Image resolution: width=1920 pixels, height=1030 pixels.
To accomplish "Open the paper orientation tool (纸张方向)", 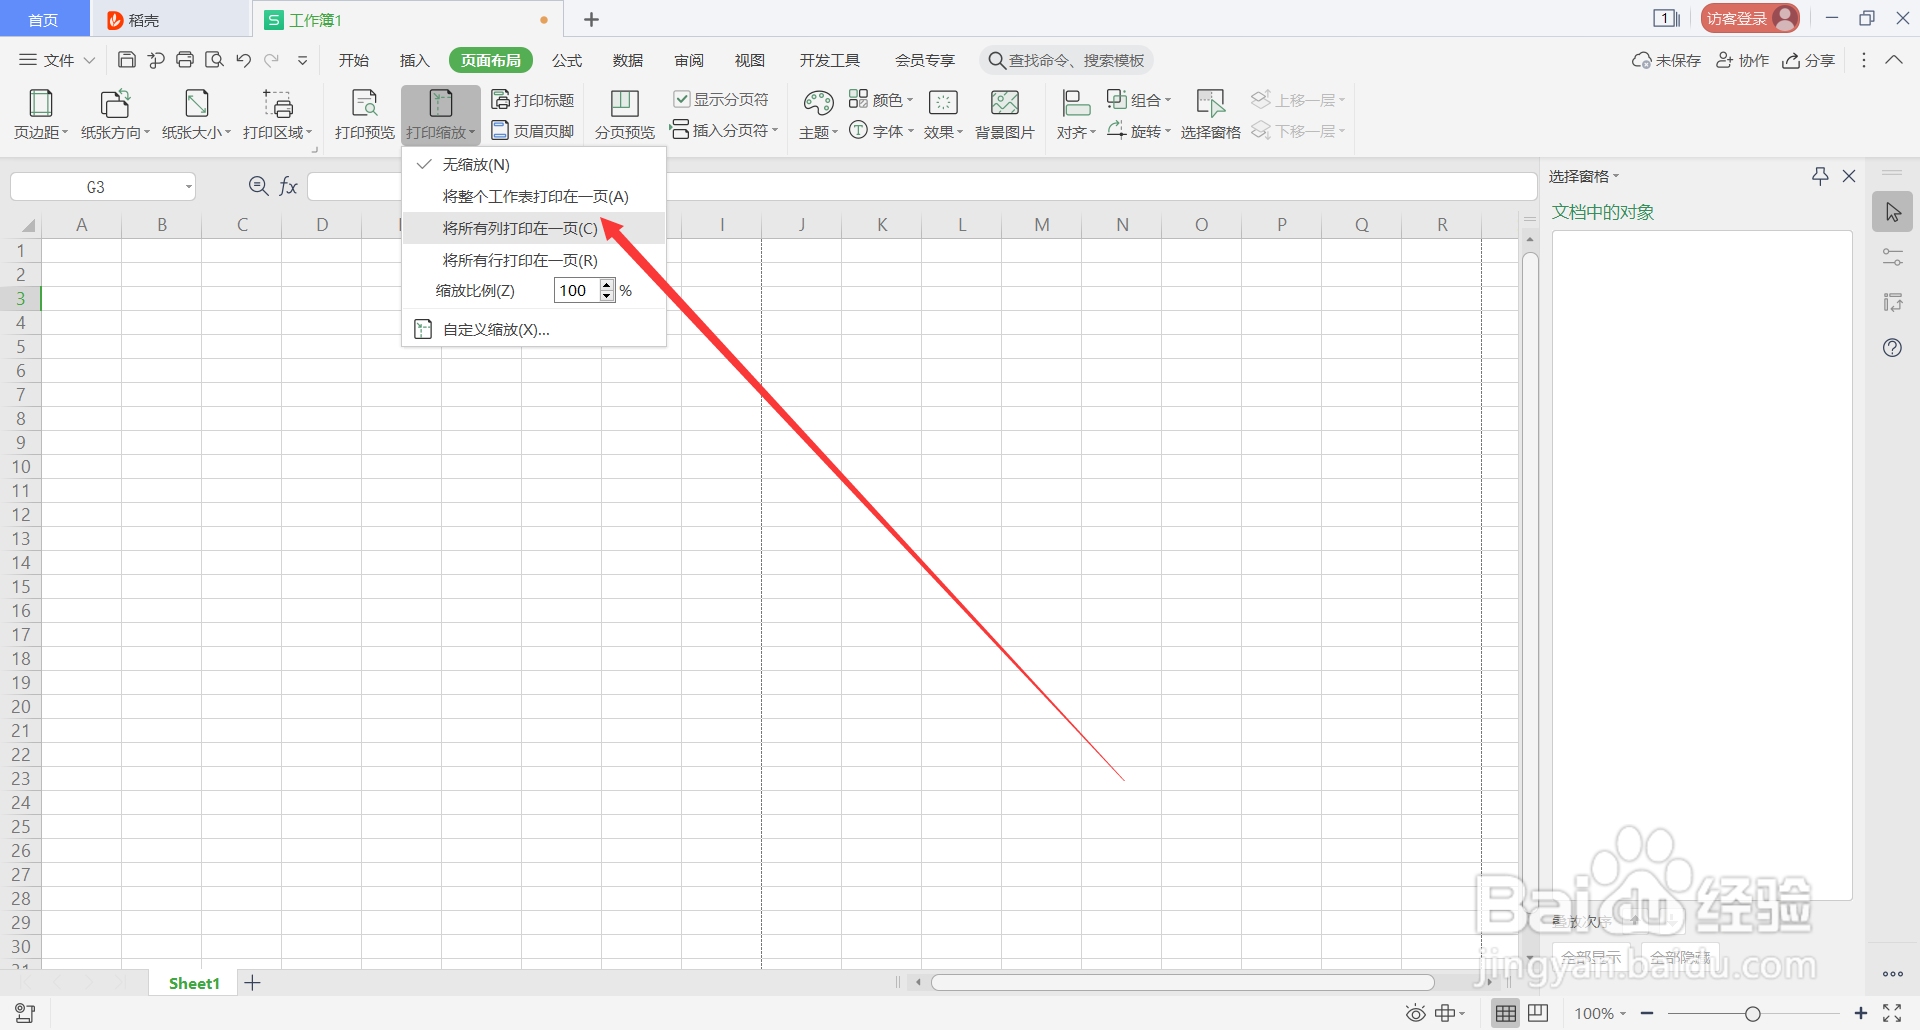I will [115, 114].
